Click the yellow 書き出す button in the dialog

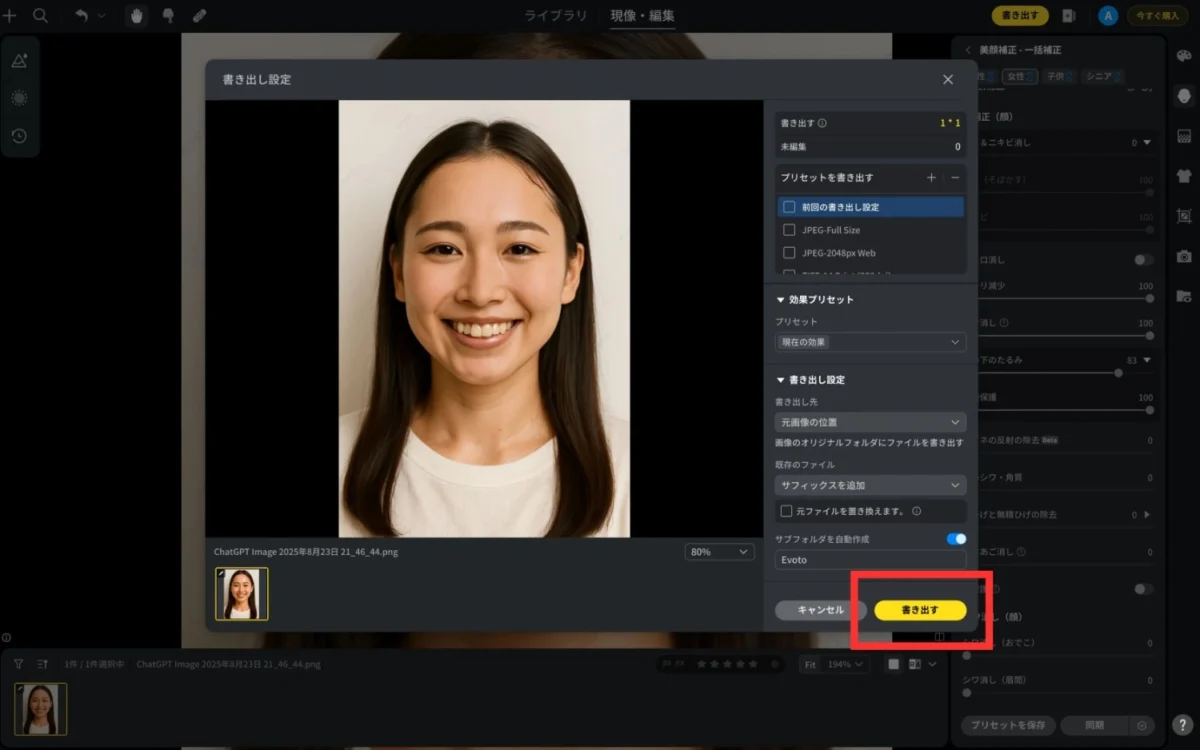(920, 610)
